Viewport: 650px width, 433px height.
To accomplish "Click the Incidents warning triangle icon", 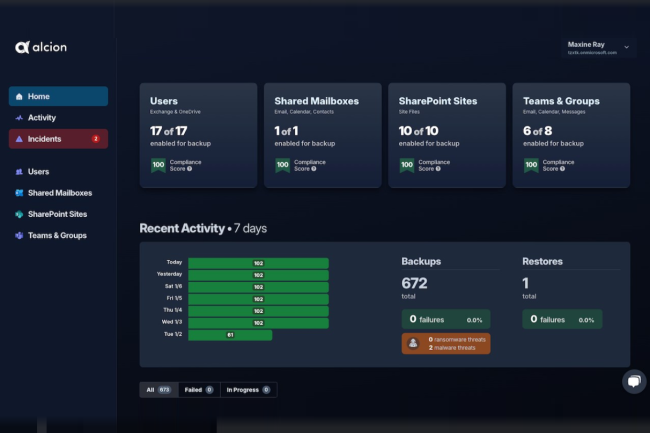I will (x=18, y=139).
